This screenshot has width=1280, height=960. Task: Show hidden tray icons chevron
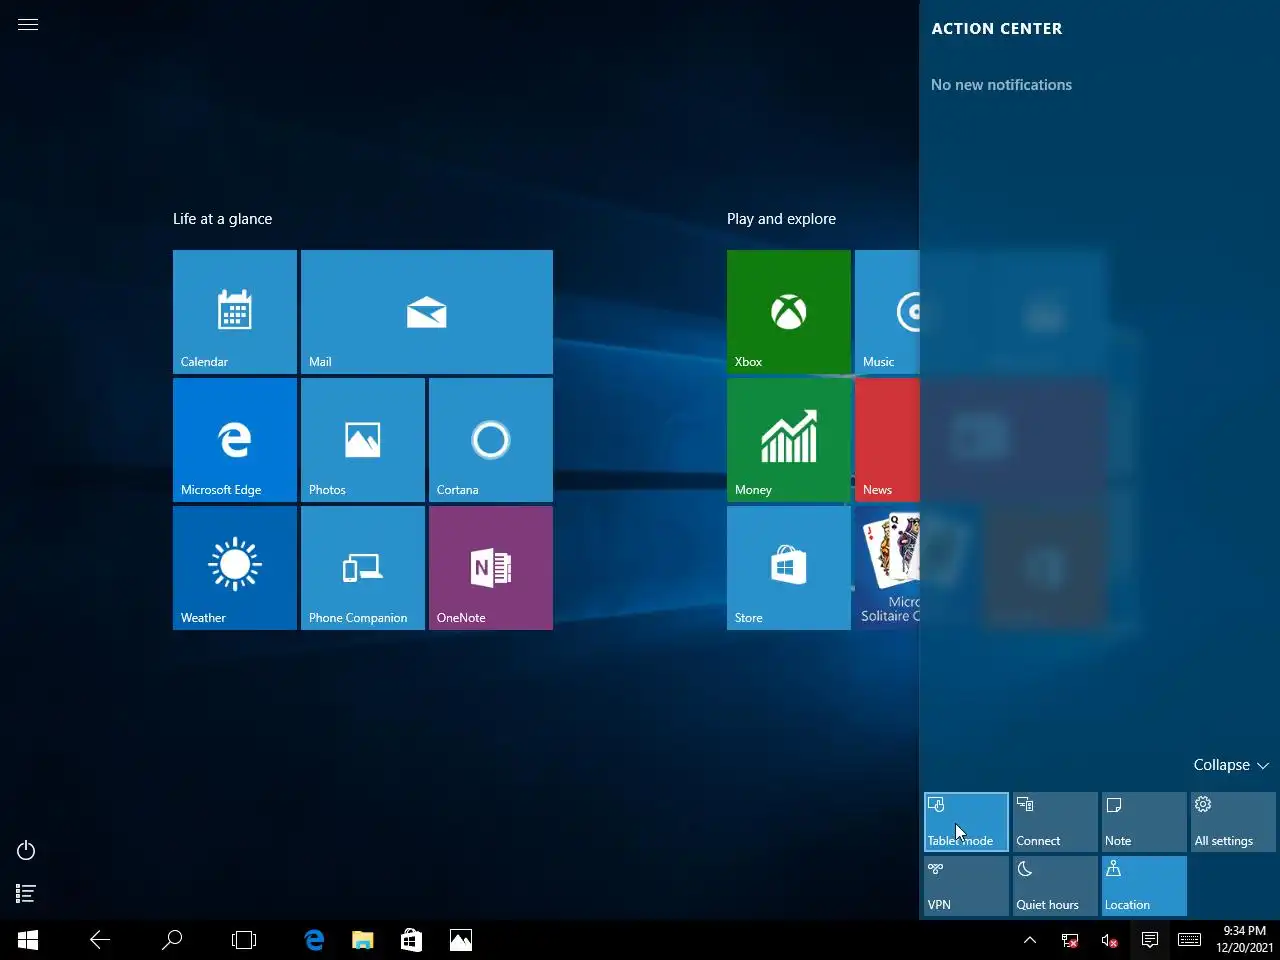click(x=1030, y=940)
